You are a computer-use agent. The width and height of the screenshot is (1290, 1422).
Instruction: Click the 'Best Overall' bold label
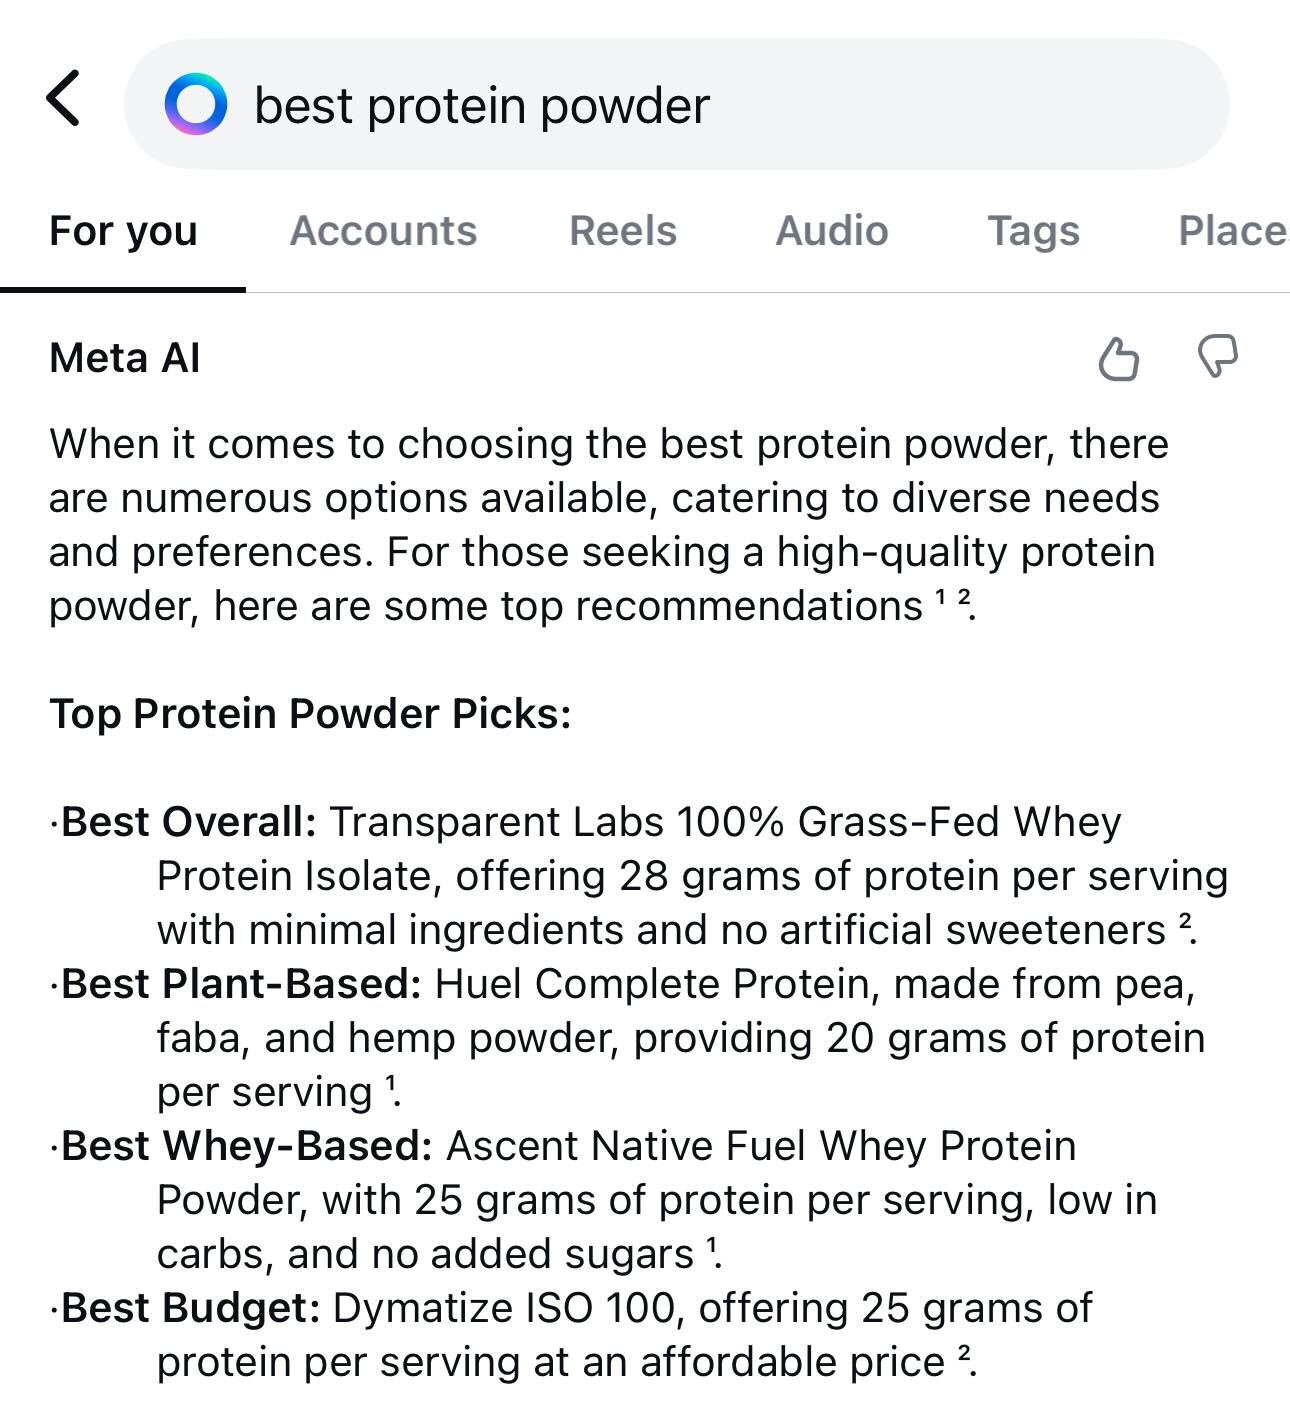coord(189,822)
